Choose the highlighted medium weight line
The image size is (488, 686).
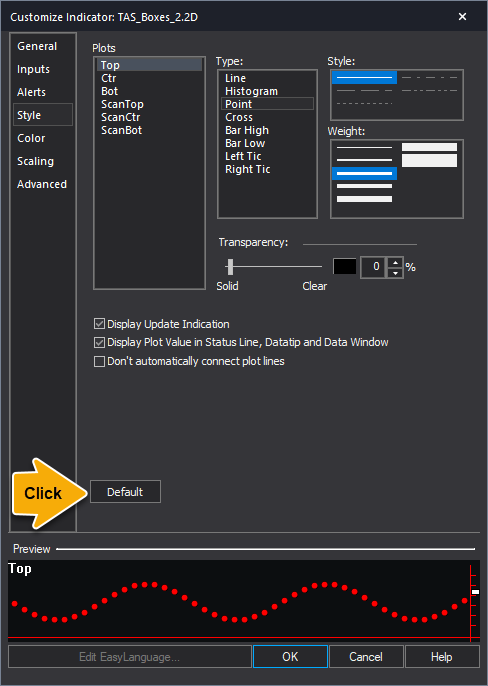pyautogui.click(x=364, y=173)
